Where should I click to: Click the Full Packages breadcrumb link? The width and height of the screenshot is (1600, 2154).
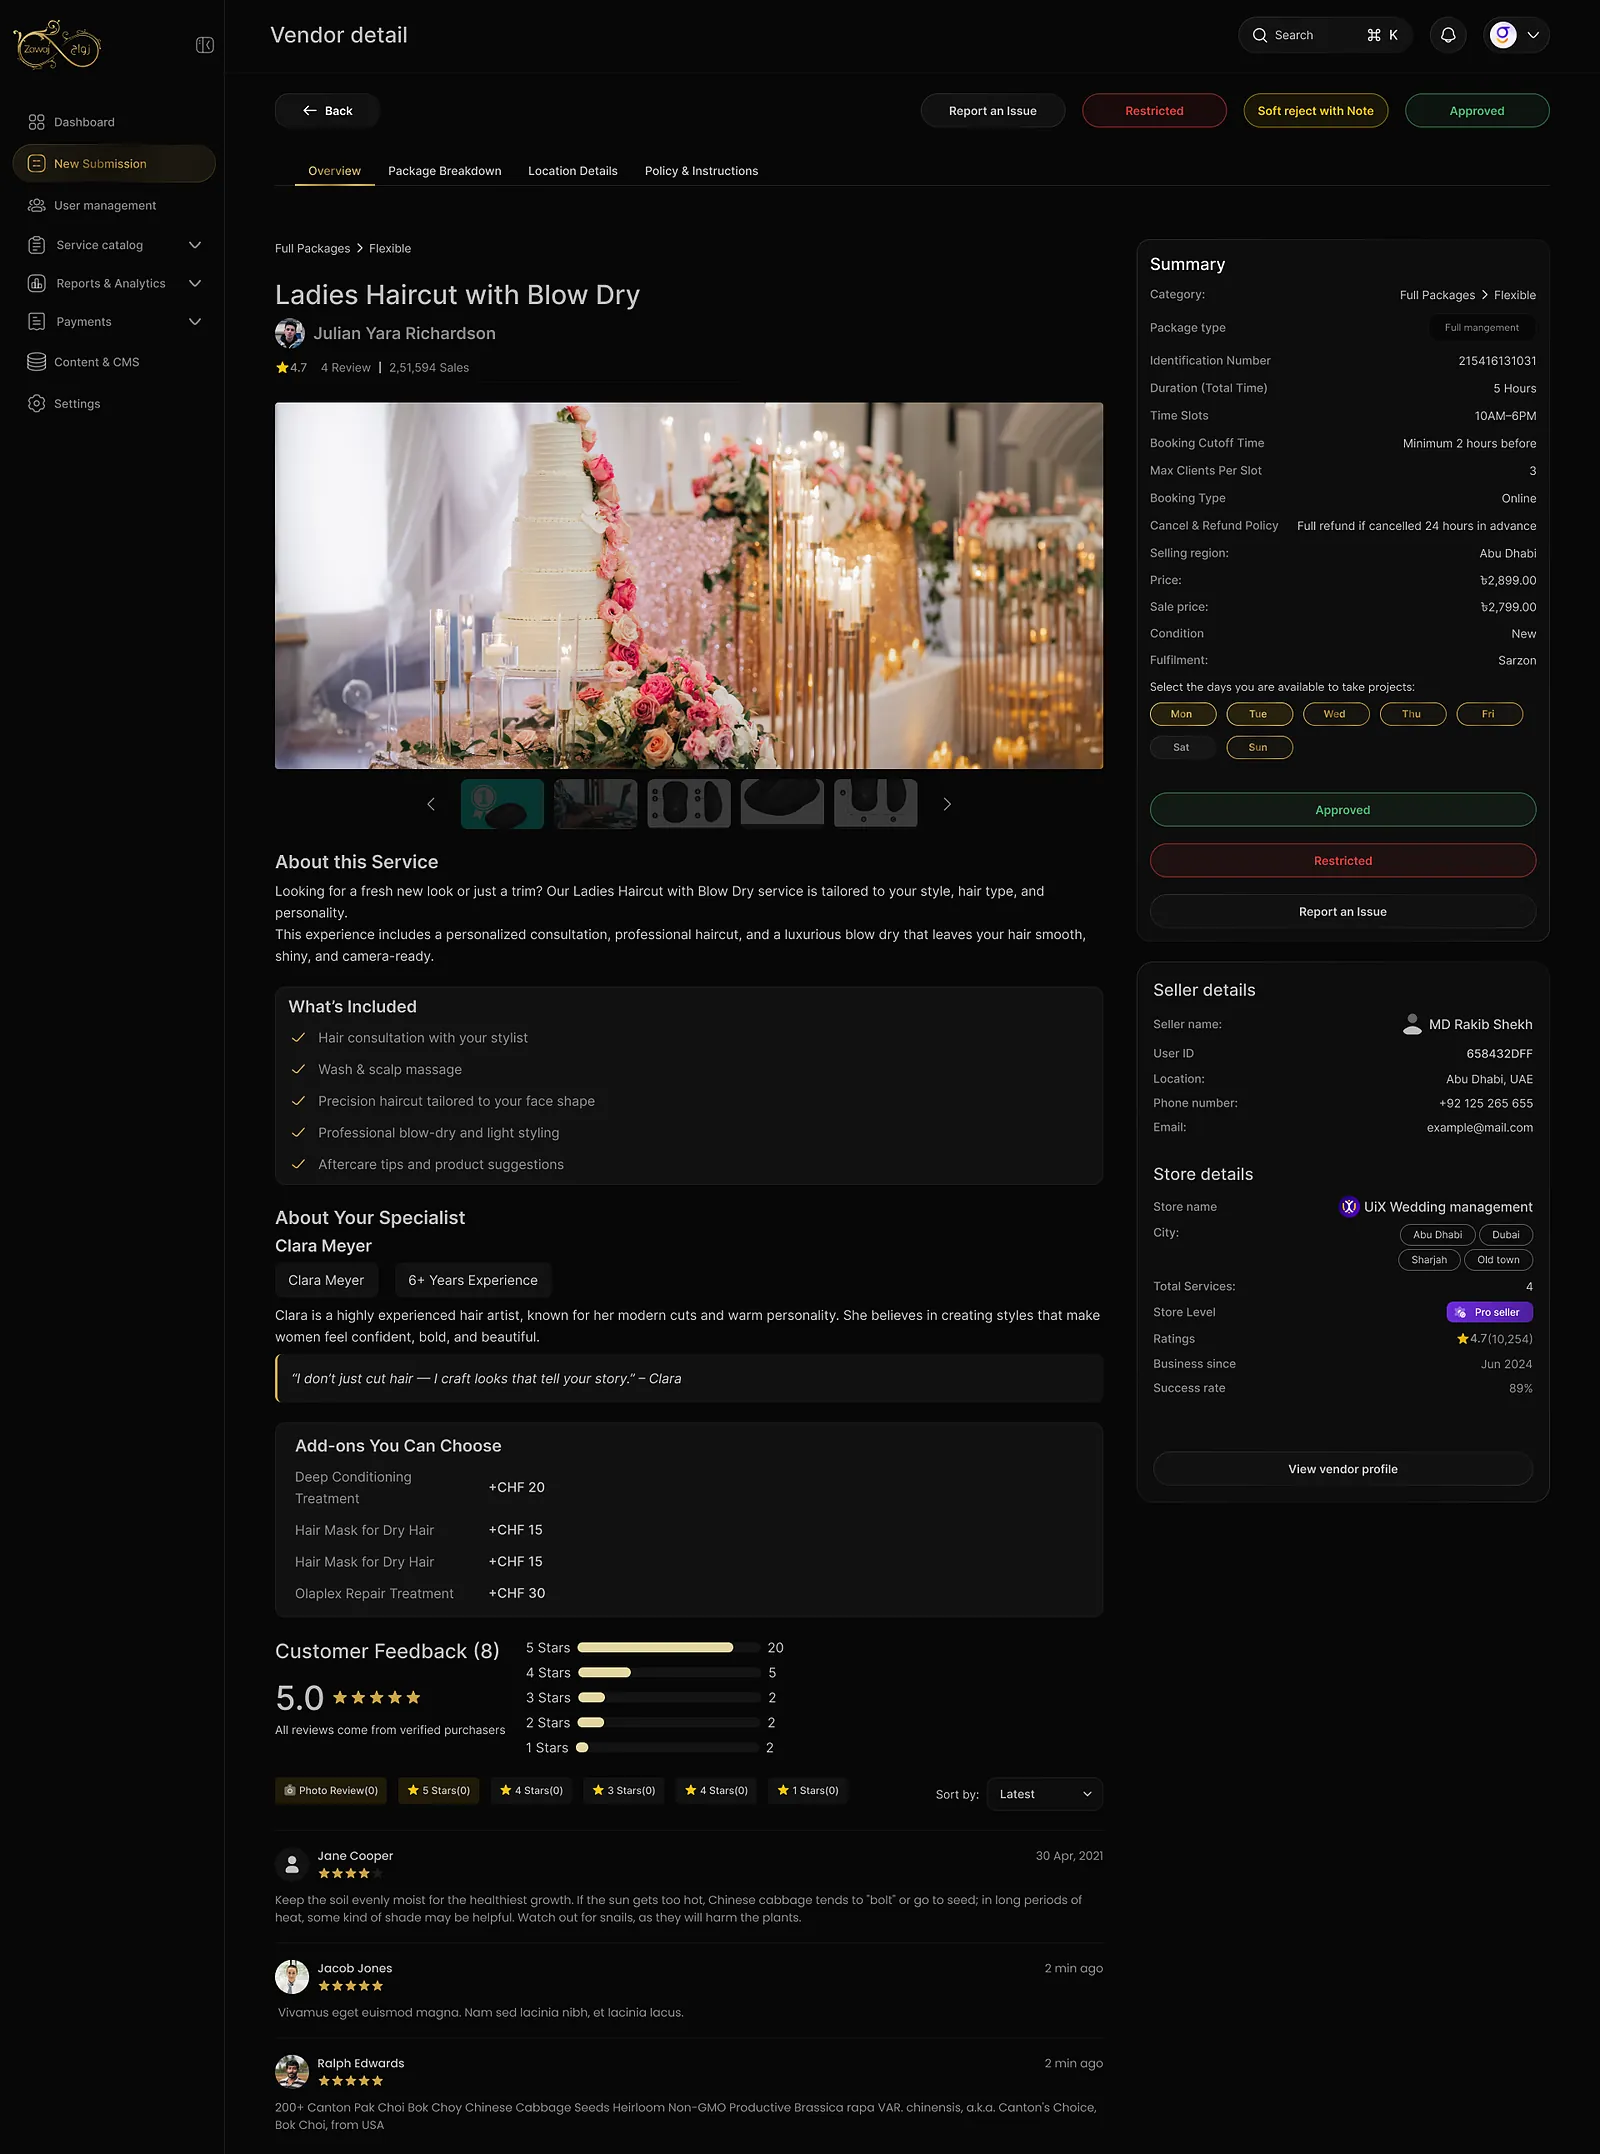312,248
